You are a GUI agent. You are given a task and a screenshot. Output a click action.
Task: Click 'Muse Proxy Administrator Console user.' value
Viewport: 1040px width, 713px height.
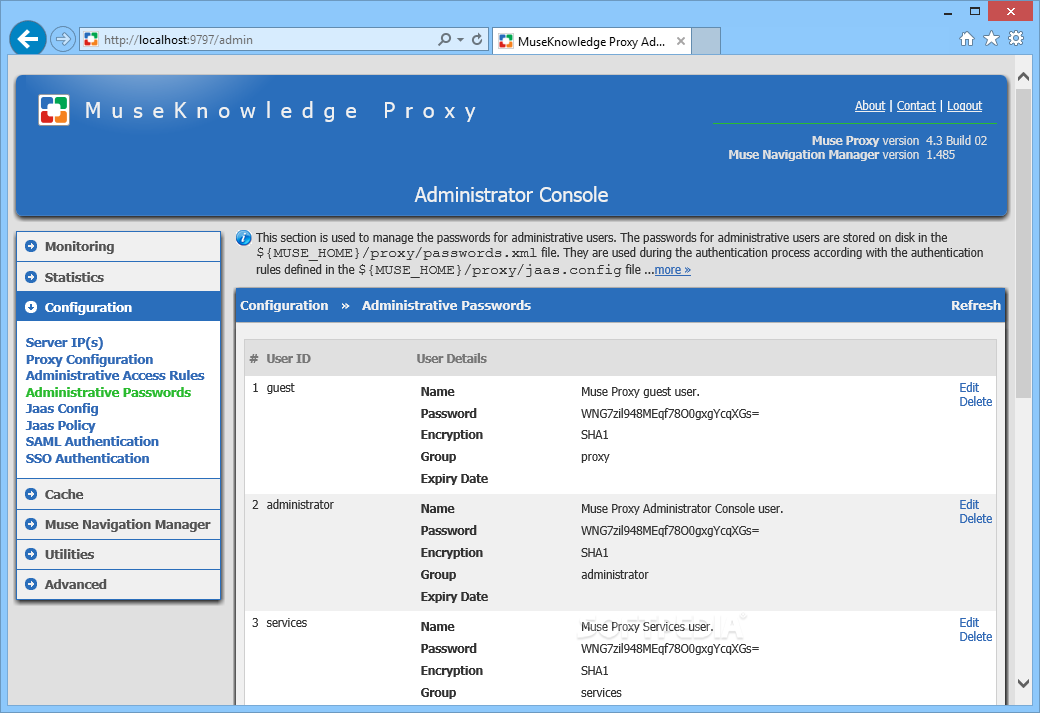(682, 509)
